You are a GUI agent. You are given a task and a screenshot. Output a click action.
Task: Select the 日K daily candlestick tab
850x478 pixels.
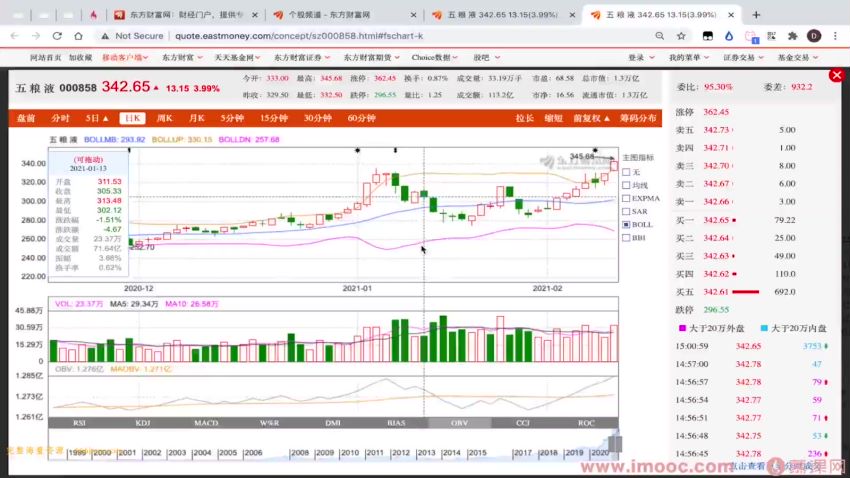tap(132, 118)
